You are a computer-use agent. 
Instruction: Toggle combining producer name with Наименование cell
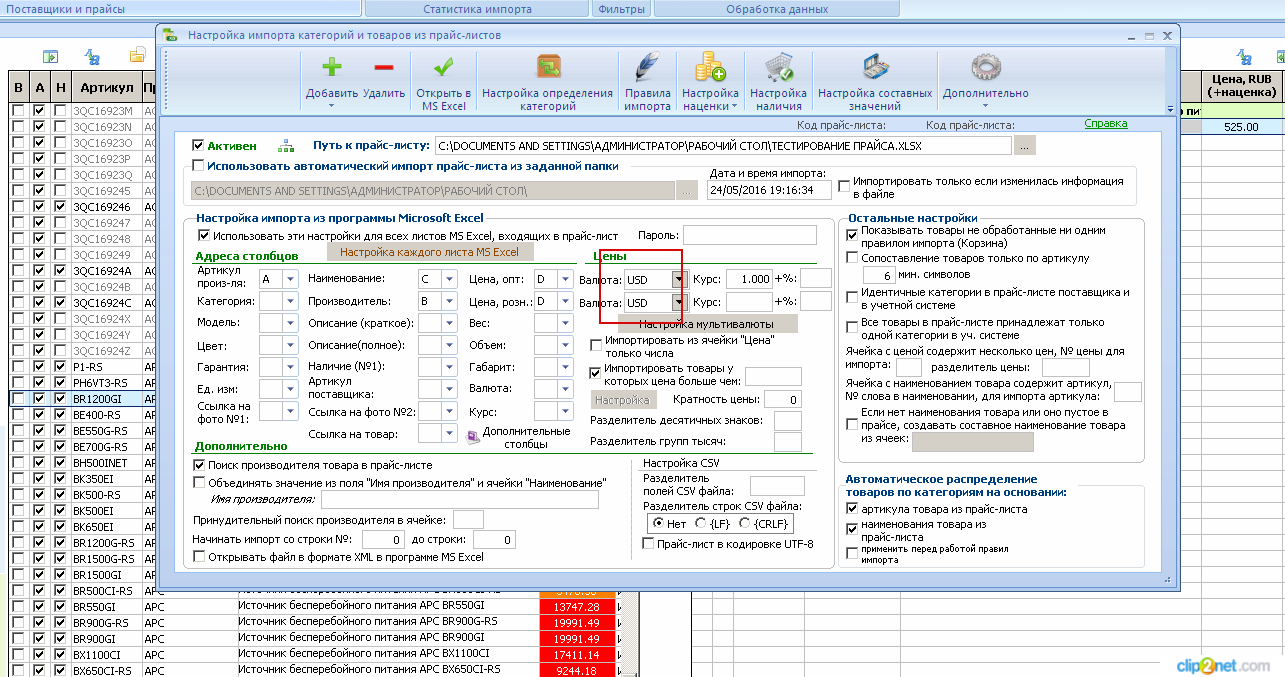(x=200, y=482)
